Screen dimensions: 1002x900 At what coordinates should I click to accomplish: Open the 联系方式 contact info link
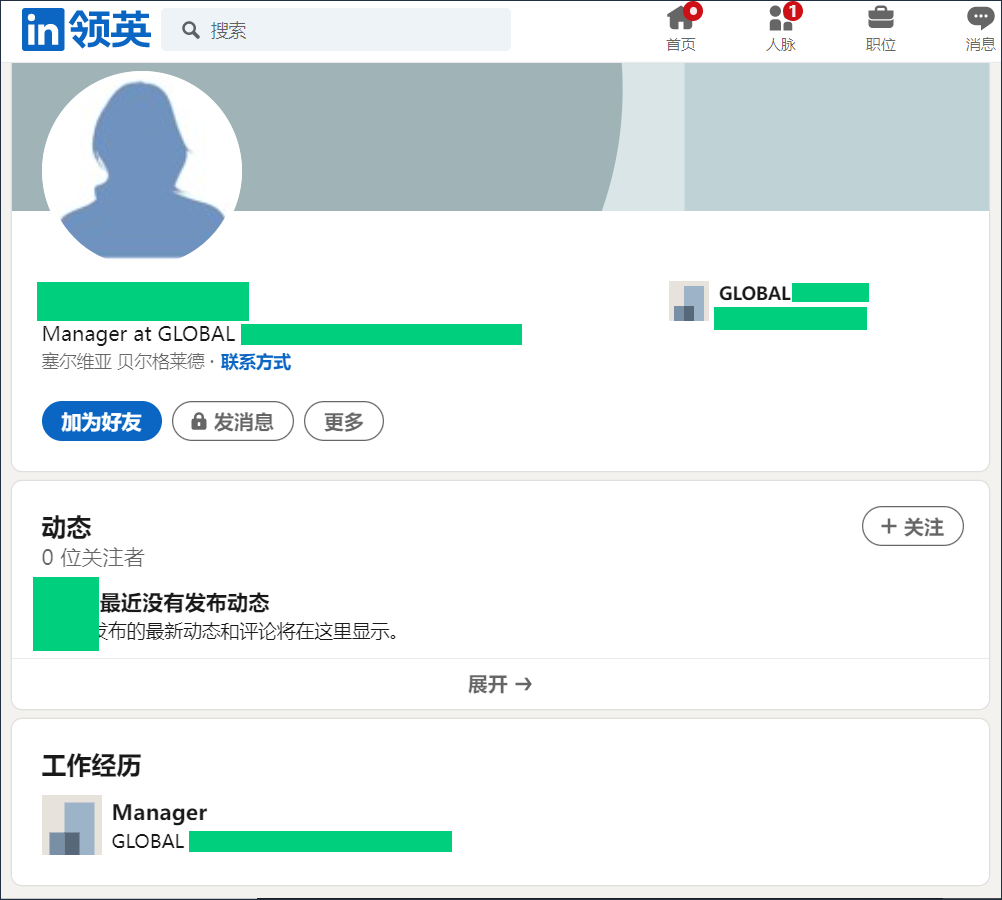click(x=255, y=362)
